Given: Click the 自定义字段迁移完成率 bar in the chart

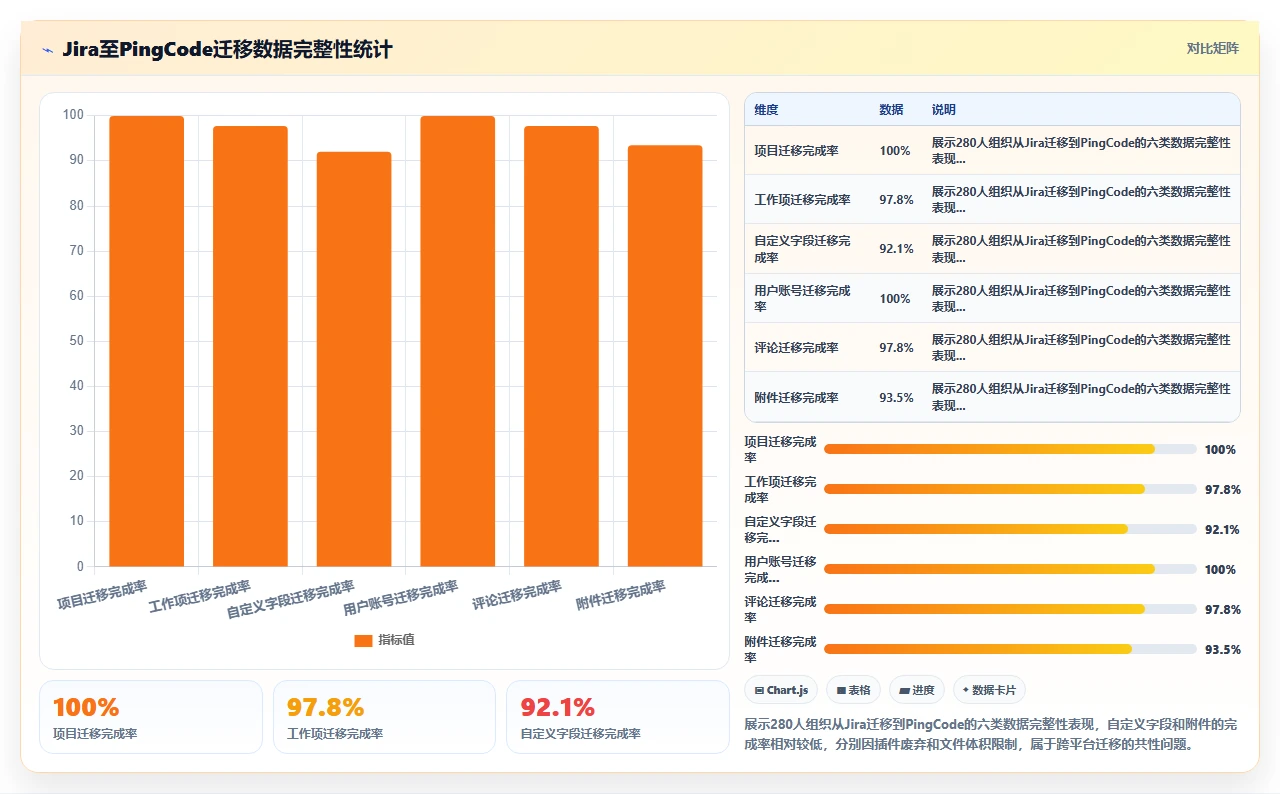Looking at the screenshot, I should coord(354,359).
